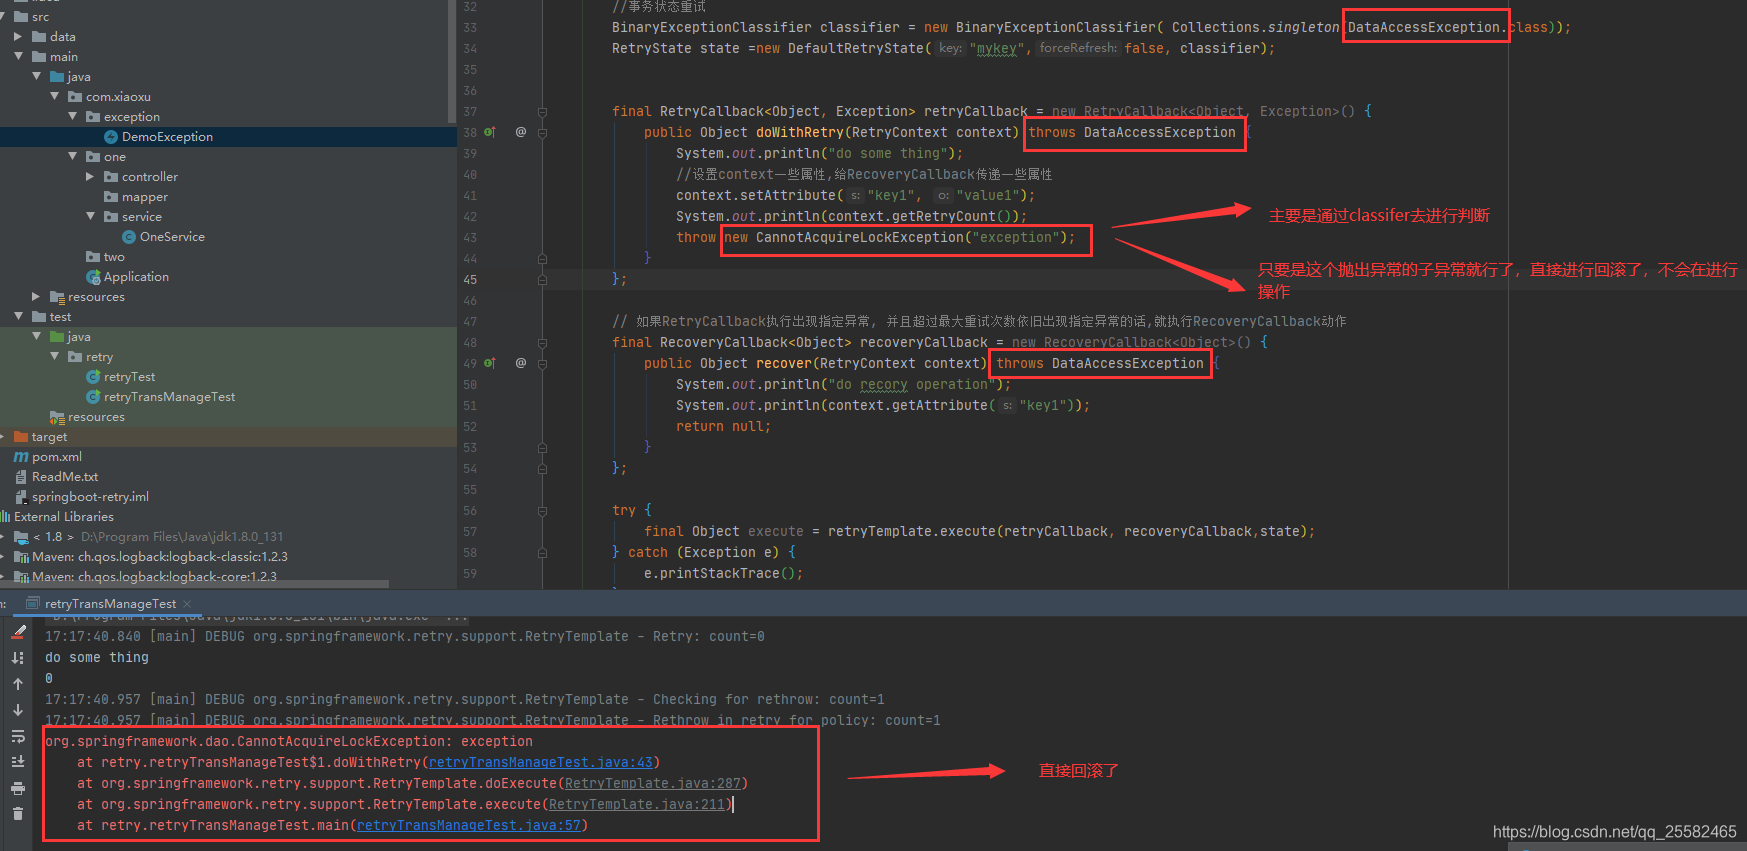This screenshot has height=851, width=1747.
Task: Click the override gutter icon on line 38
Action: pos(490,132)
